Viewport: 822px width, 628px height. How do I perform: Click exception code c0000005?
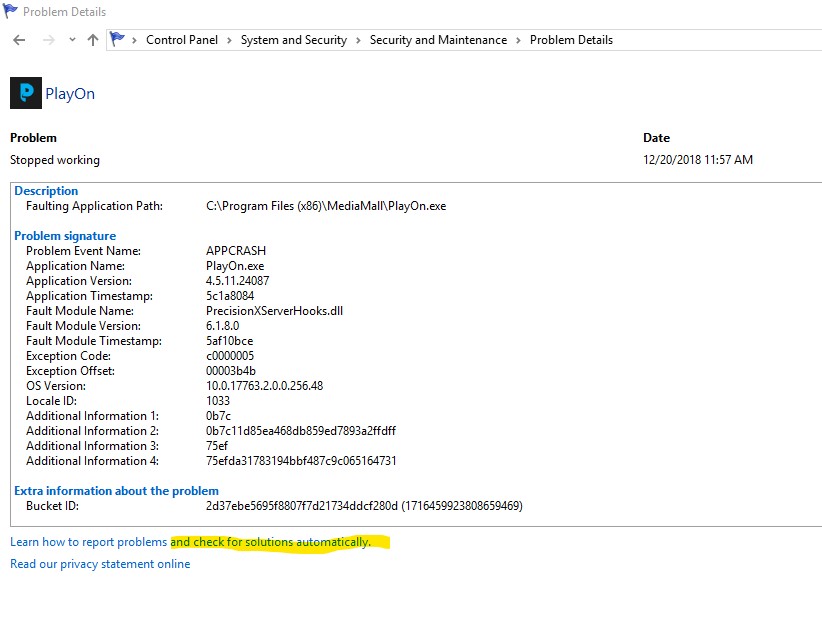[x=230, y=356]
